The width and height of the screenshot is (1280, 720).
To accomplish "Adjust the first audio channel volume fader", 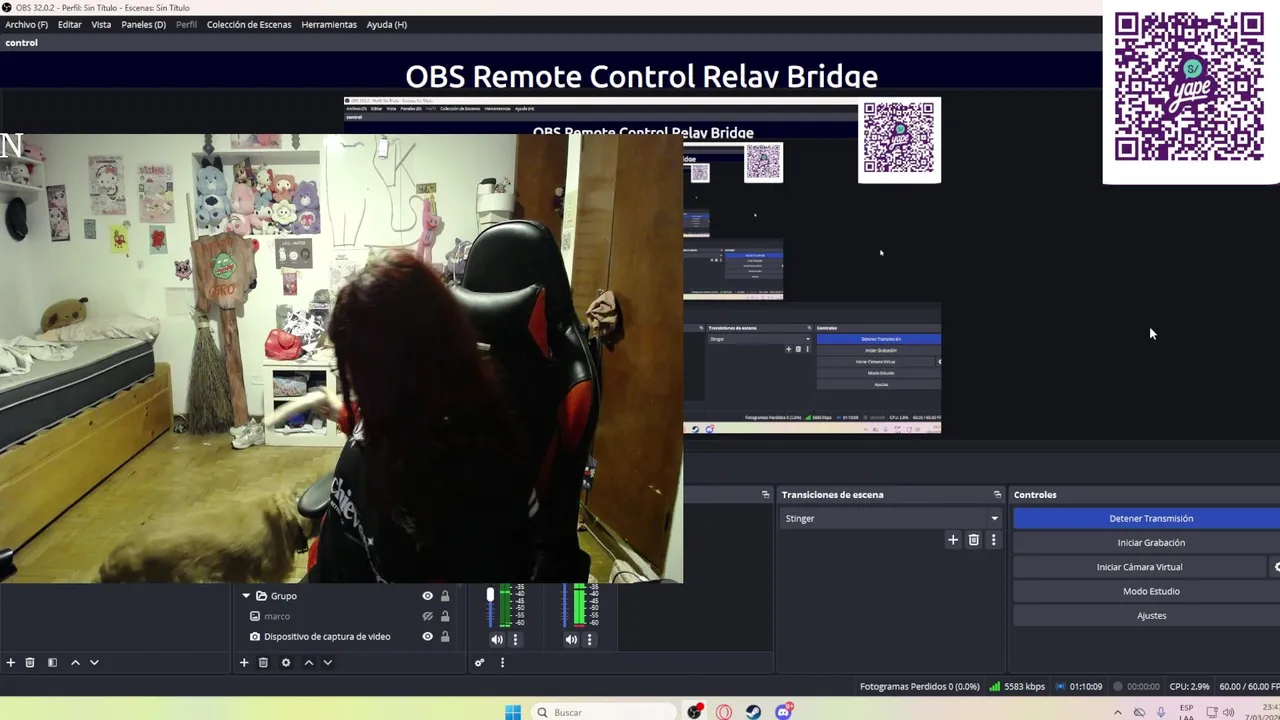I will [x=490, y=595].
